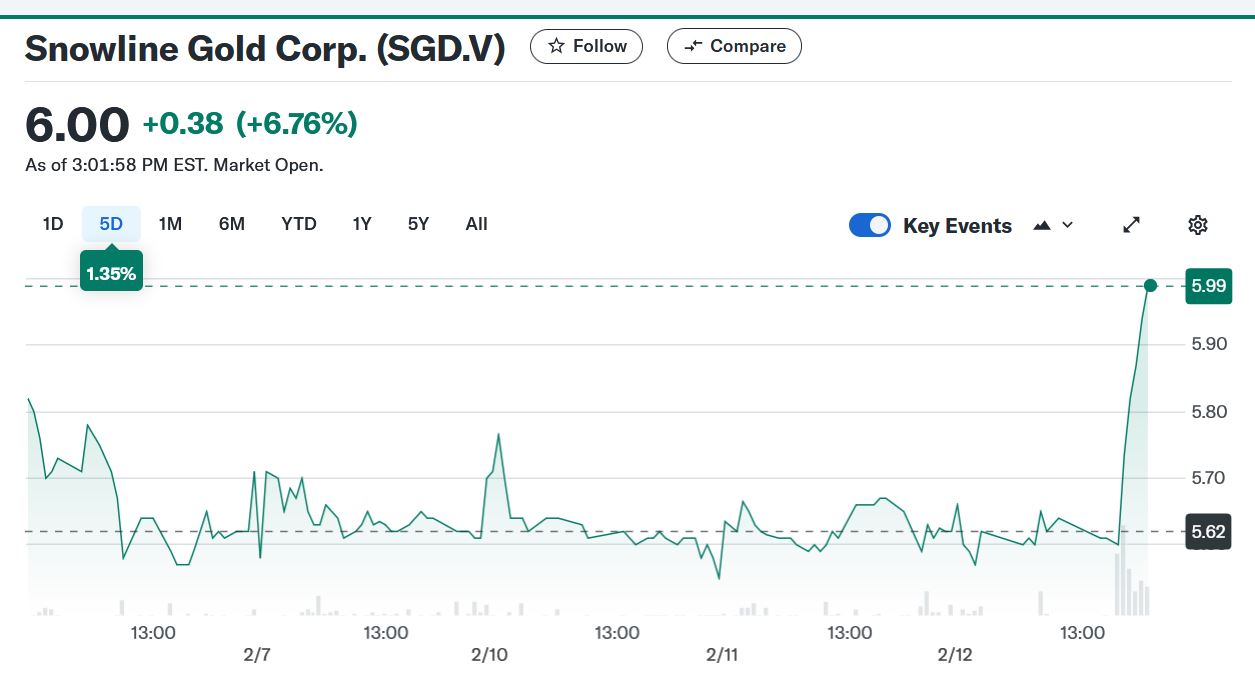This screenshot has height=682, width=1255.
Task: Click the star Follow button
Action: tap(586, 46)
